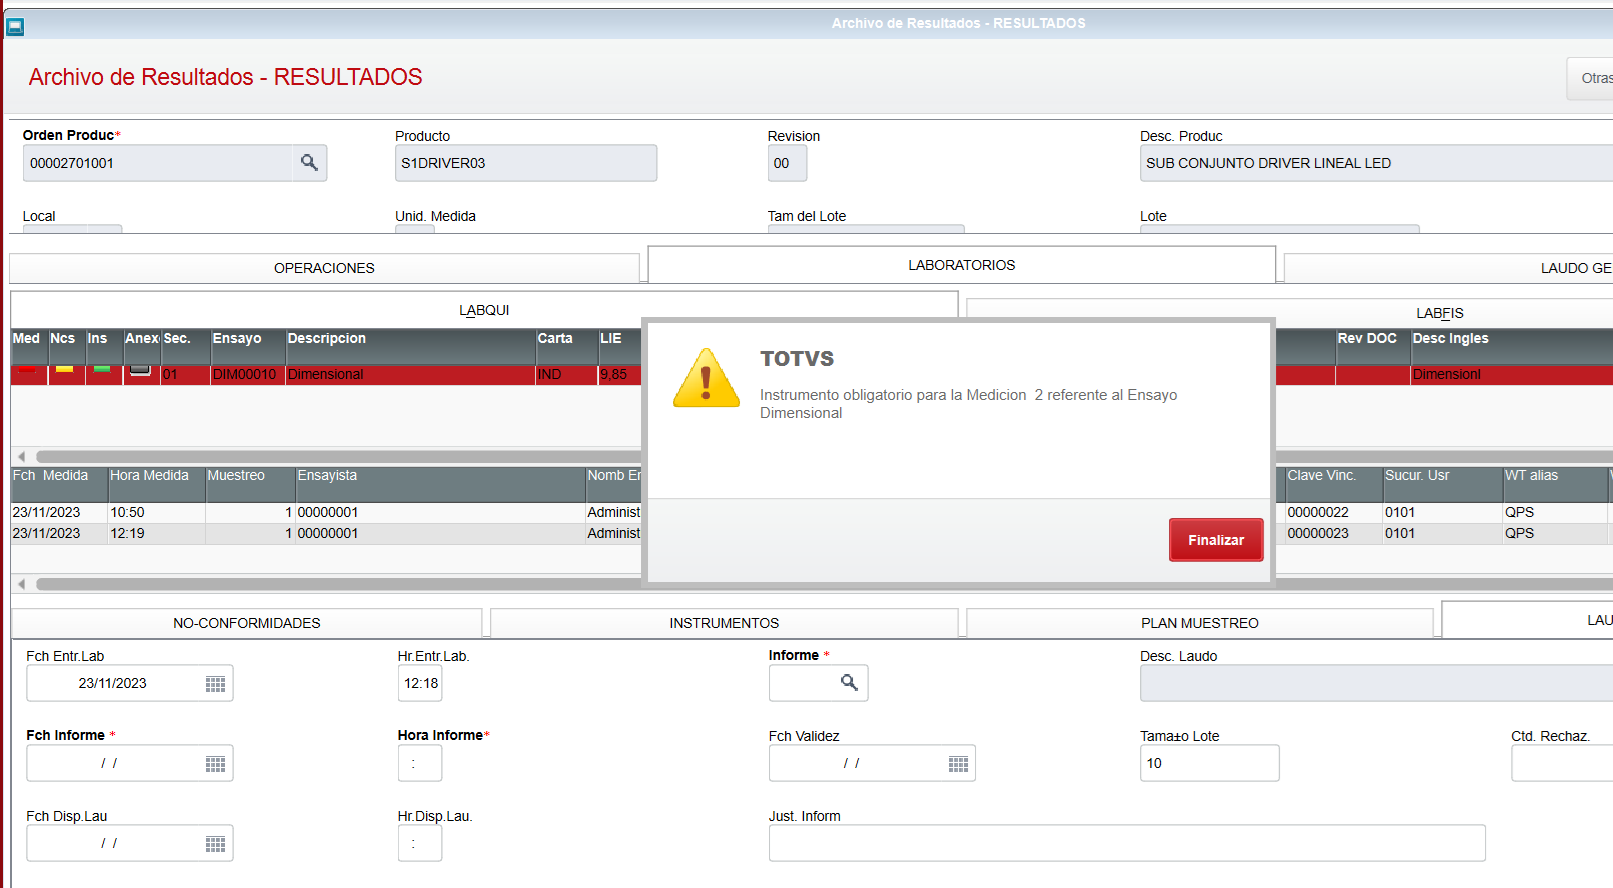This screenshot has height=888, width=1613.
Task: Open the Orden Produc search lookup
Action: click(x=309, y=163)
